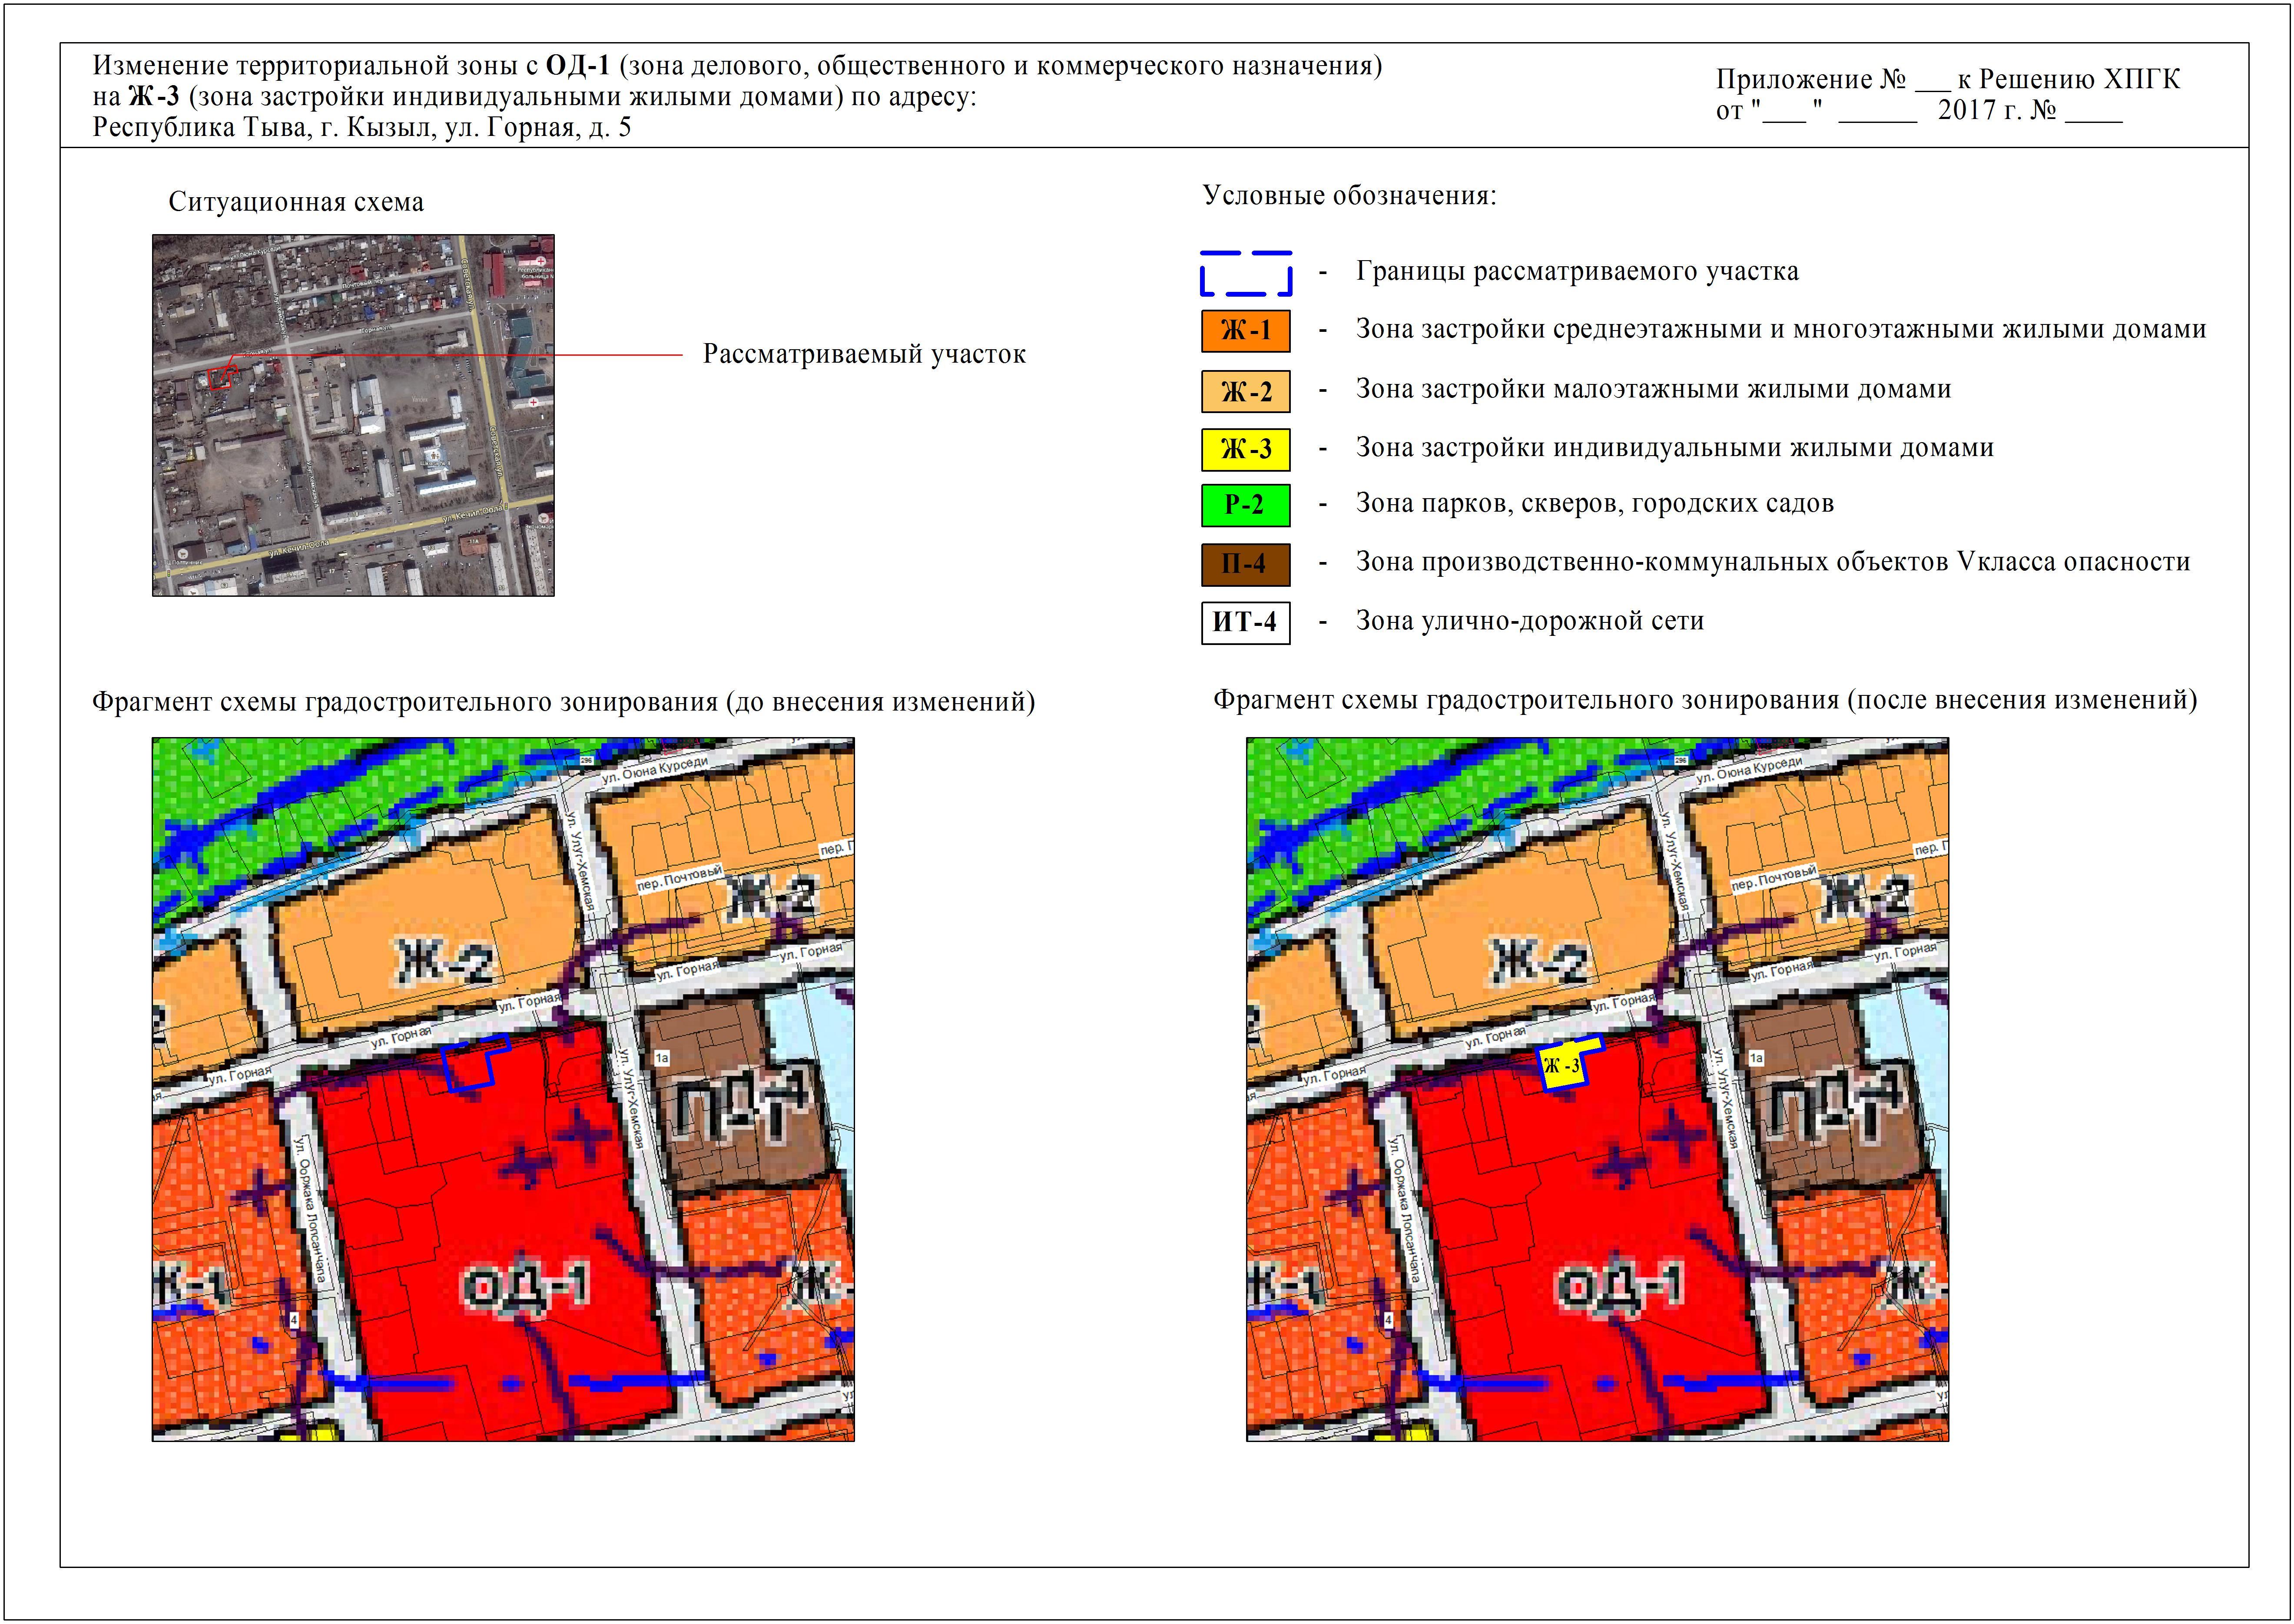The image size is (2294, 1624).
Task: Click 'пер. Почтовый' label in after-changes map
Action: [x=1774, y=879]
